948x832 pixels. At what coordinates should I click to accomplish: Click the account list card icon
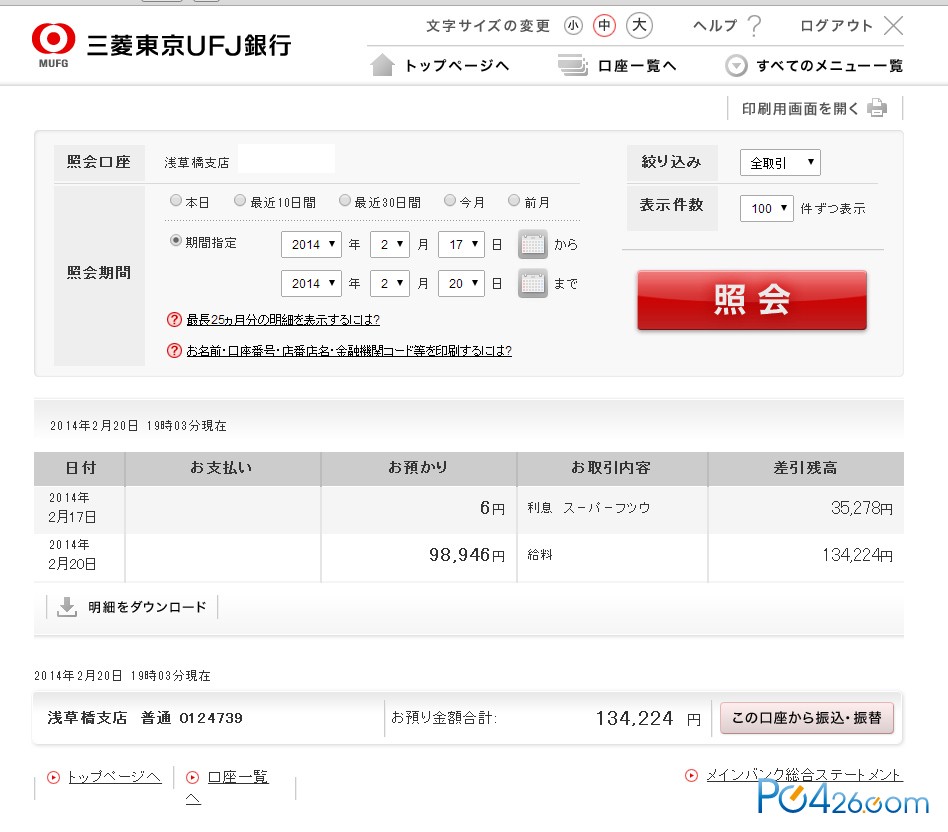572,65
